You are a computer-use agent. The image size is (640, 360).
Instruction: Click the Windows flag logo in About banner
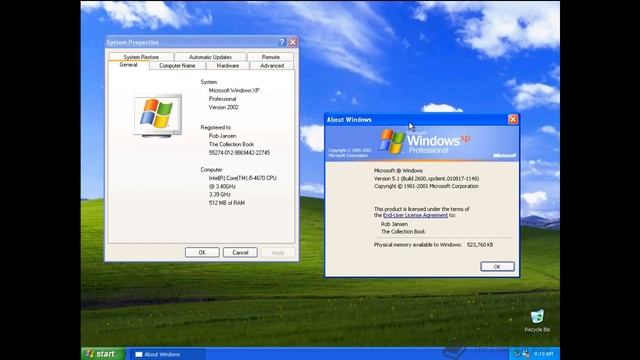(x=392, y=142)
